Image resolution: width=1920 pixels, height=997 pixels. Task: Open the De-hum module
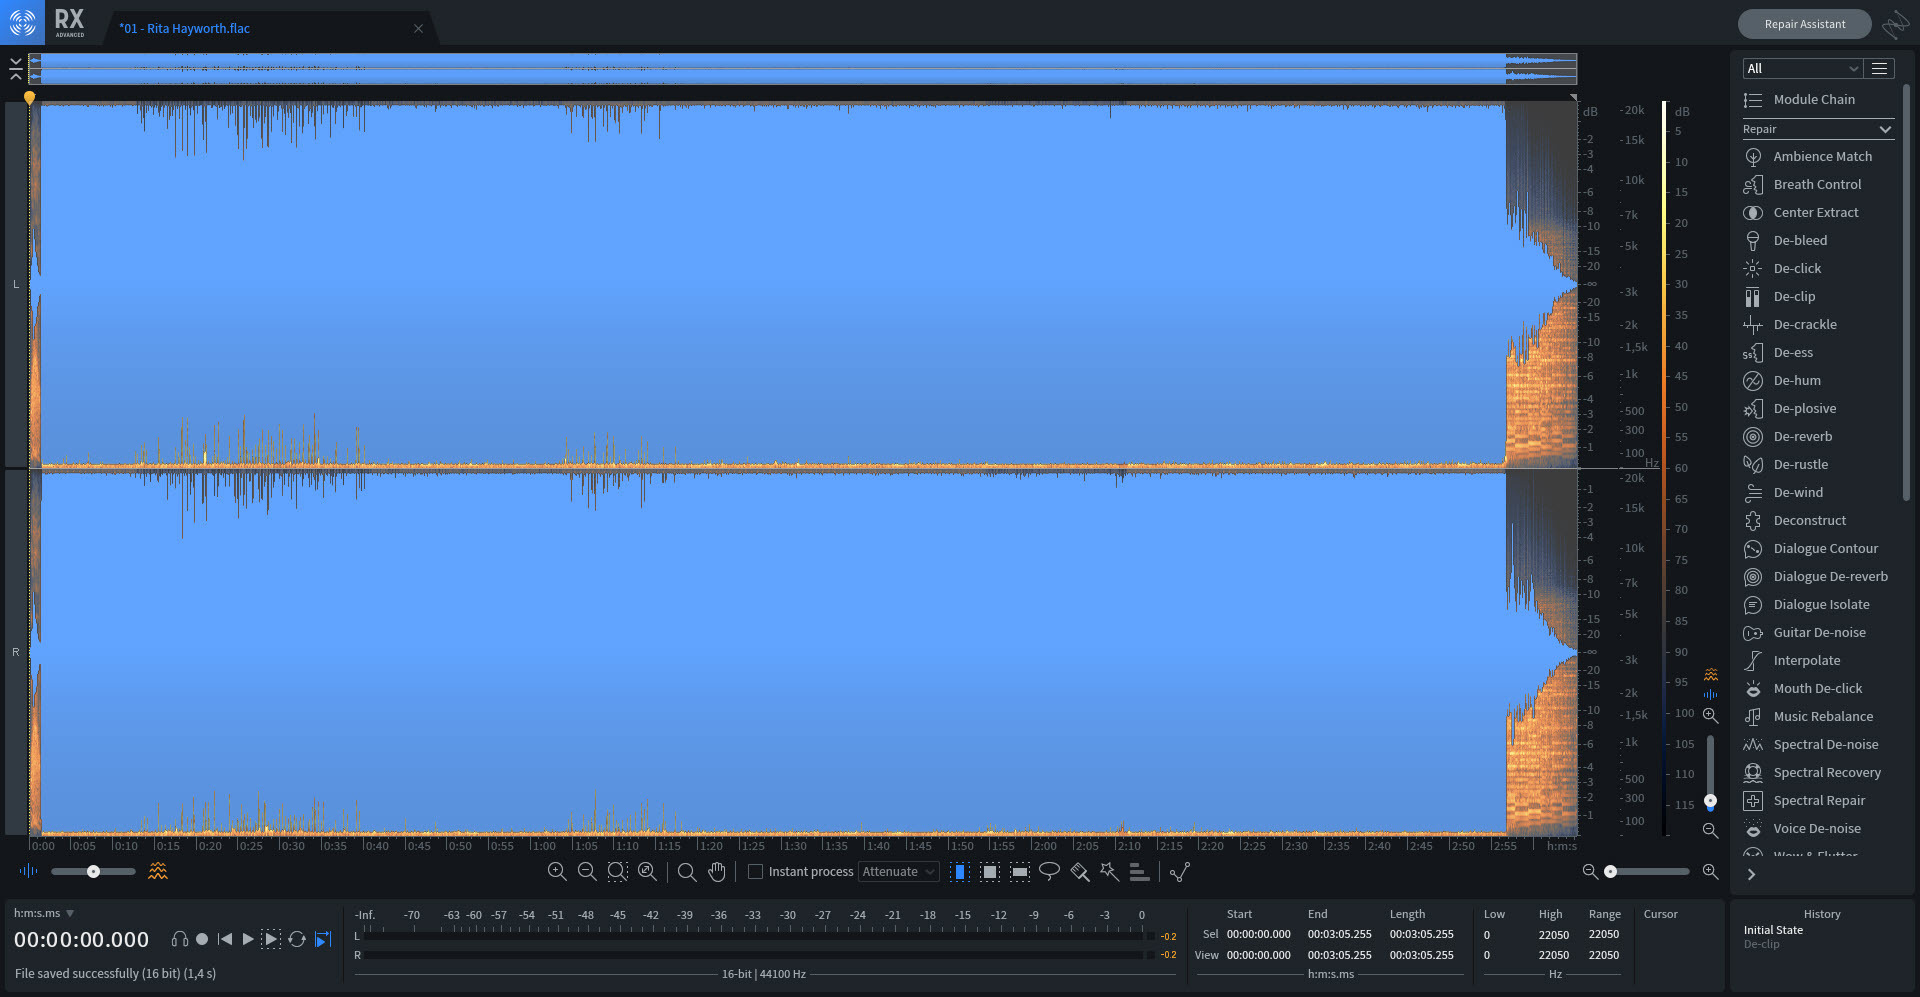1796,381
